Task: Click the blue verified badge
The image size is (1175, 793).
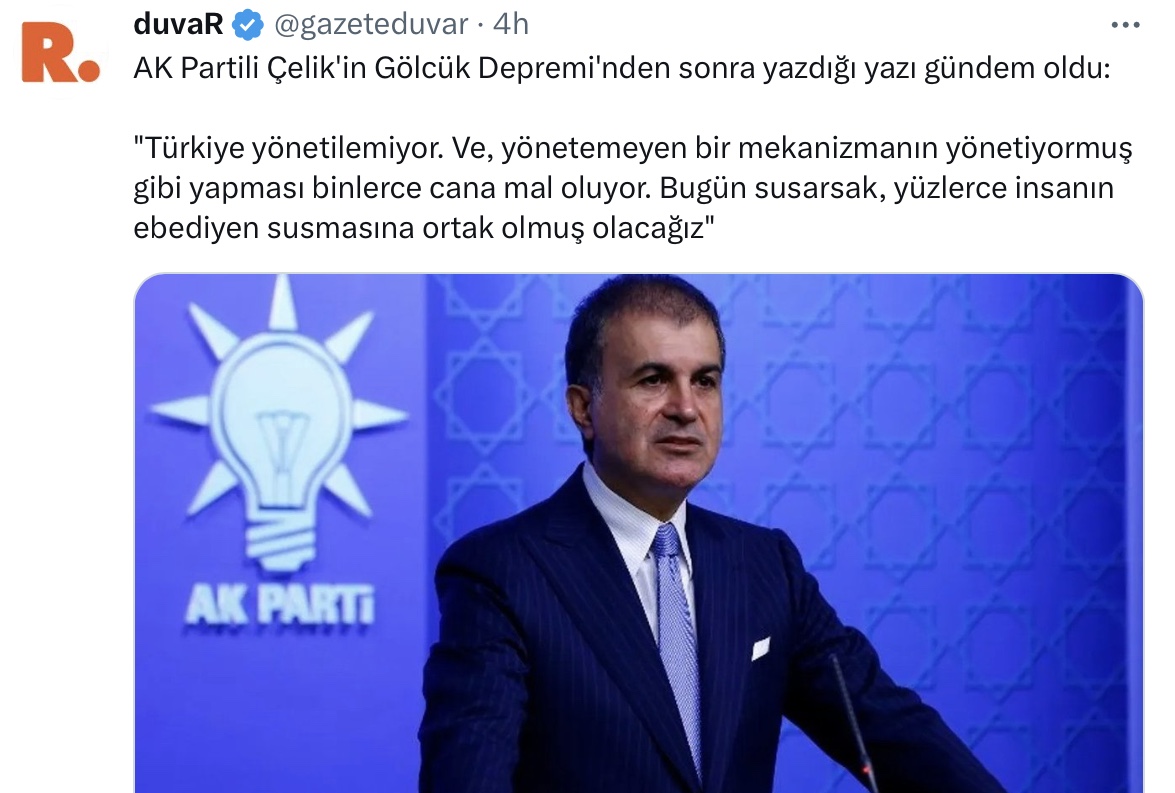Action: click(247, 25)
